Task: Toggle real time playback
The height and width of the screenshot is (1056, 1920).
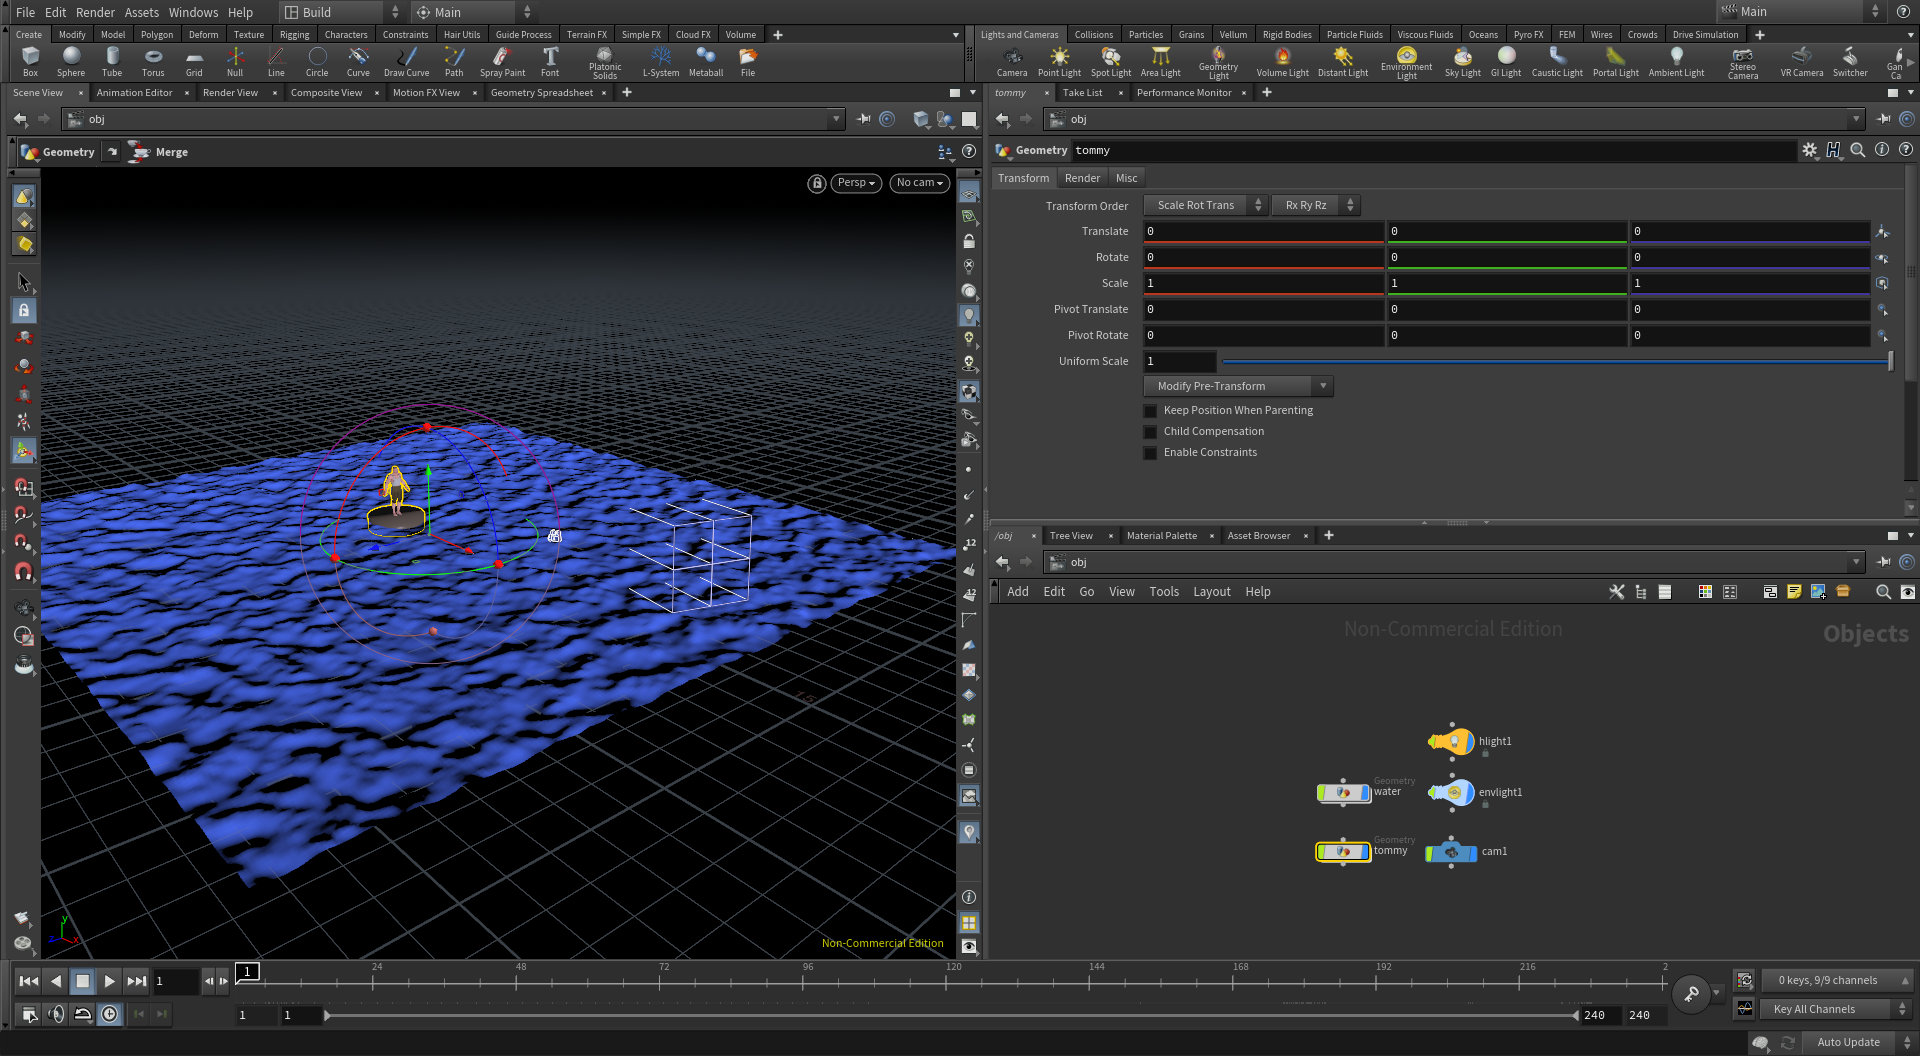Action: click(109, 1014)
